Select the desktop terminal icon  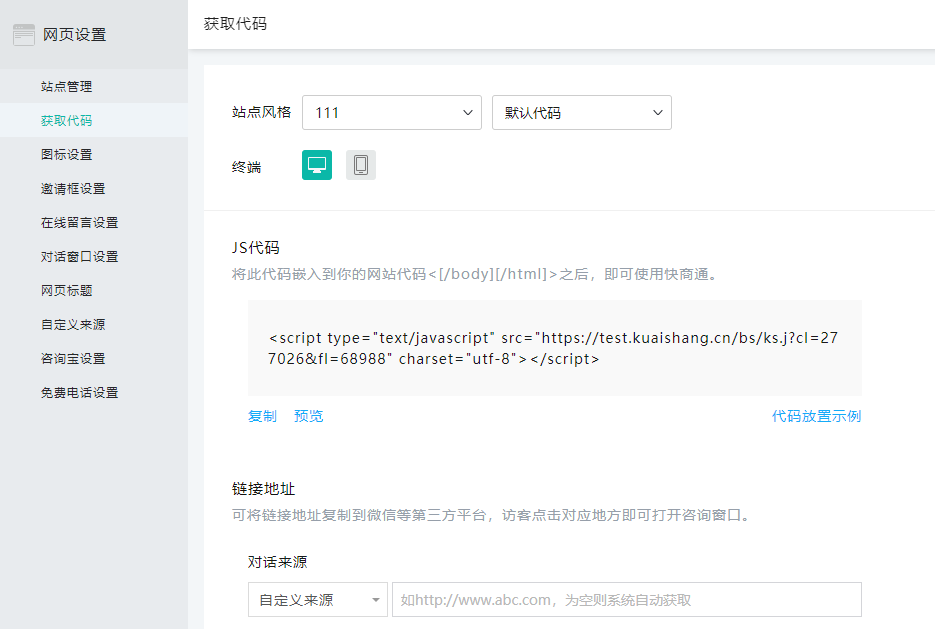click(x=317, y=165)
